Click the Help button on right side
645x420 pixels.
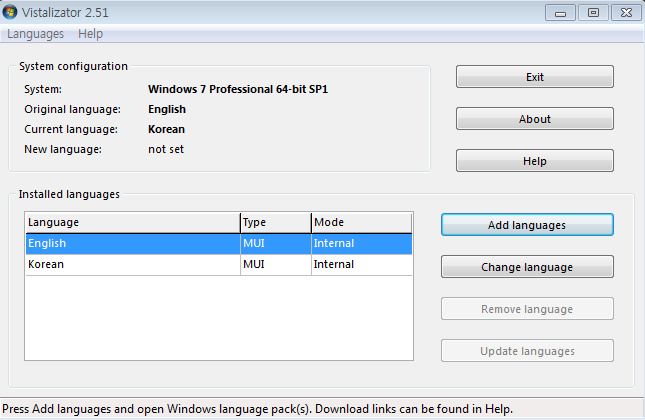534,160
